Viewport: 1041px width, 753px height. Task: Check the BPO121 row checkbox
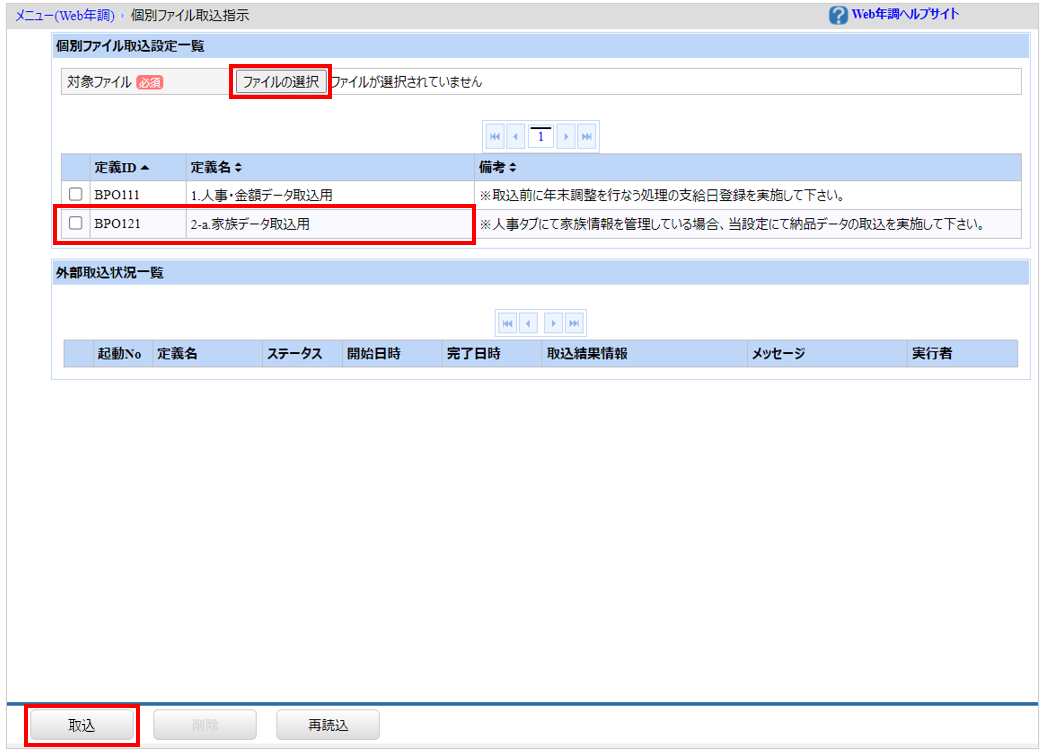76,222
